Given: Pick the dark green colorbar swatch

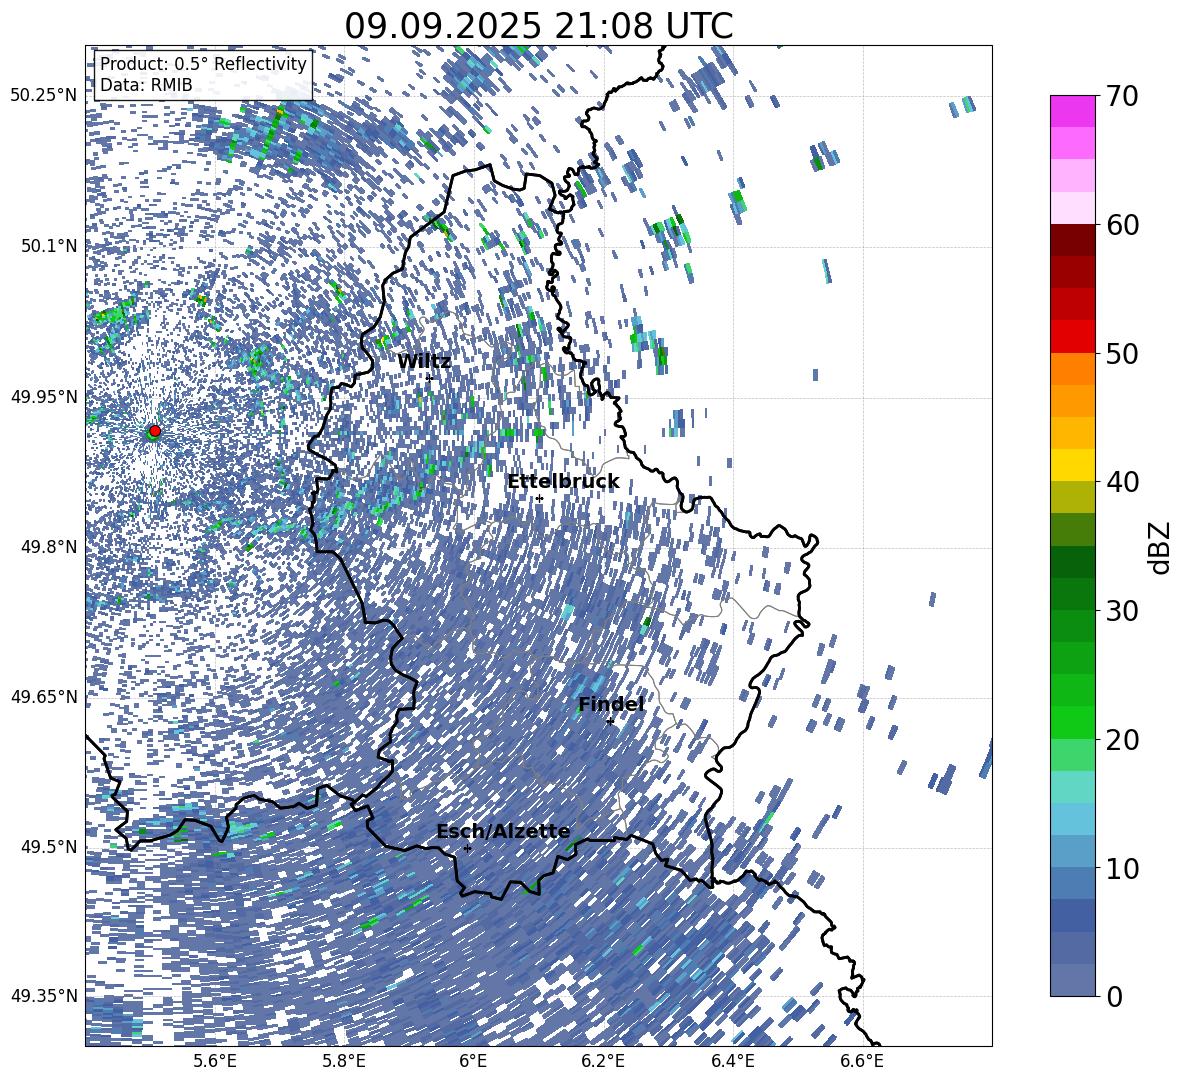Looking at the screenshot, I should 1072,562.
